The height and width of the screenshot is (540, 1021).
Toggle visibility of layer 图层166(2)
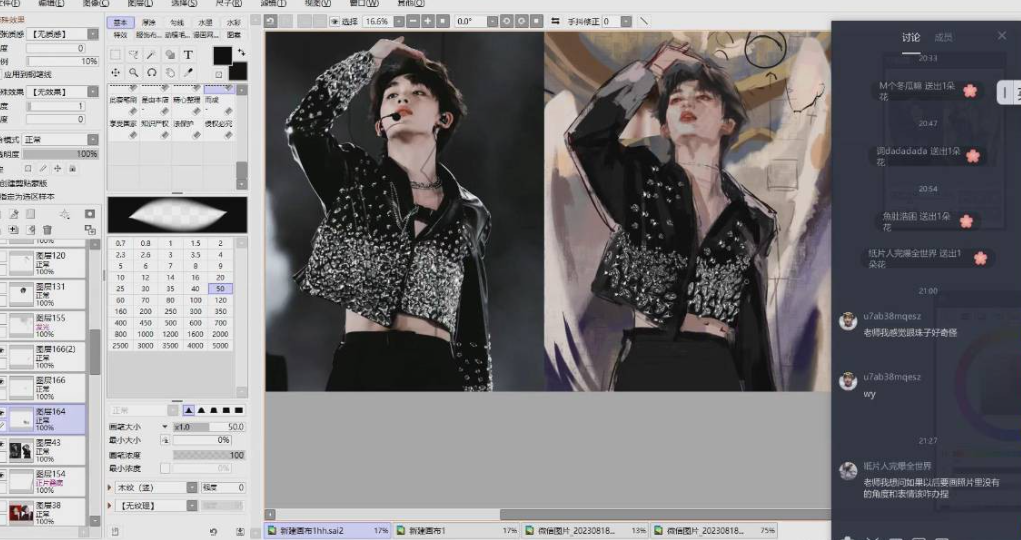click(3, 350)
